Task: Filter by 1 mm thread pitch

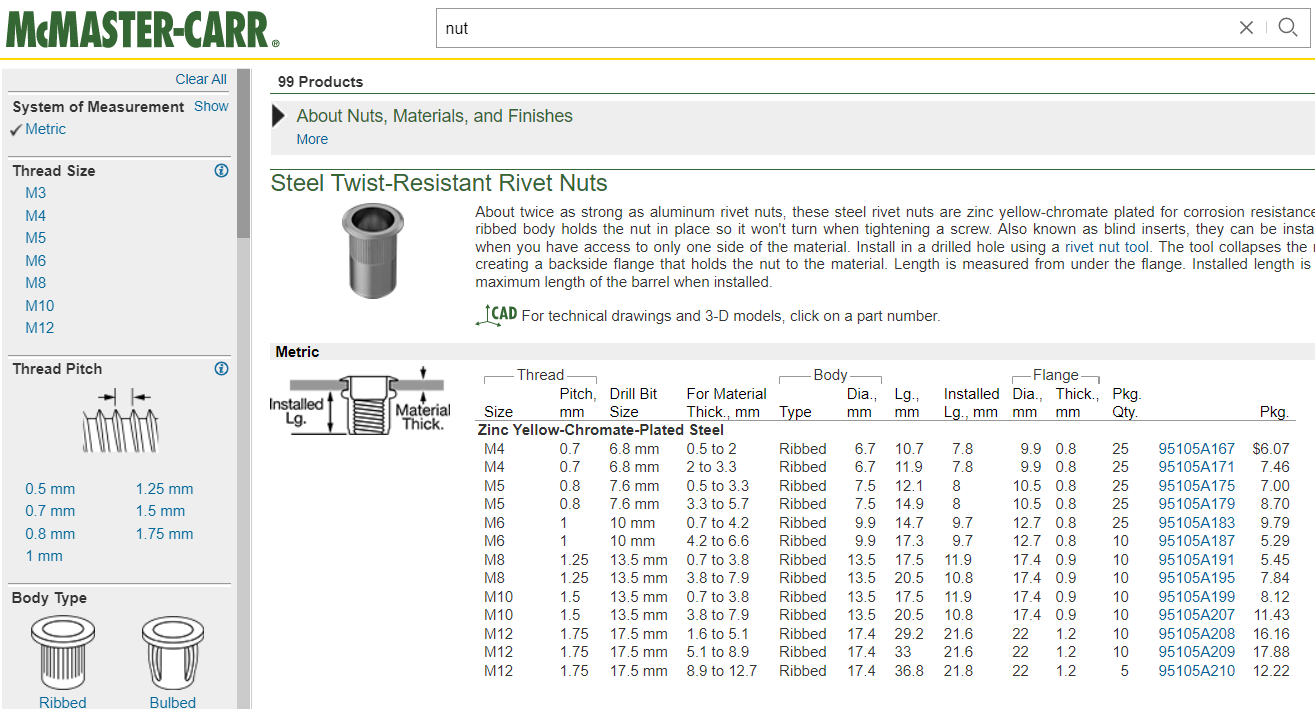Action: click(44, 556)
